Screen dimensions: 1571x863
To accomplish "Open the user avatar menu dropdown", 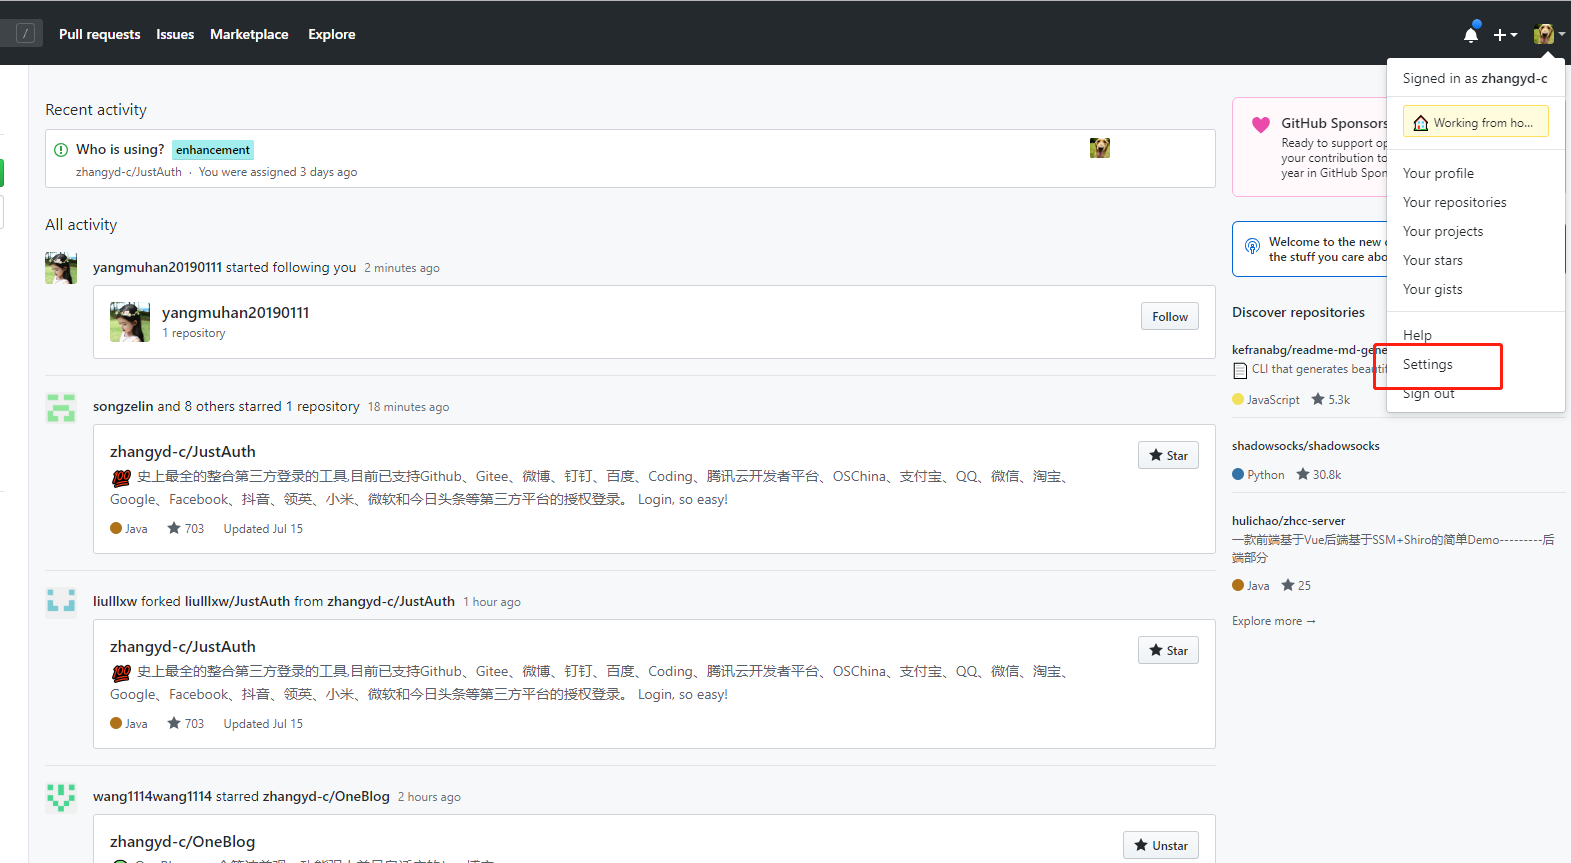I will pyautogui.click(x=1549, y=34).
